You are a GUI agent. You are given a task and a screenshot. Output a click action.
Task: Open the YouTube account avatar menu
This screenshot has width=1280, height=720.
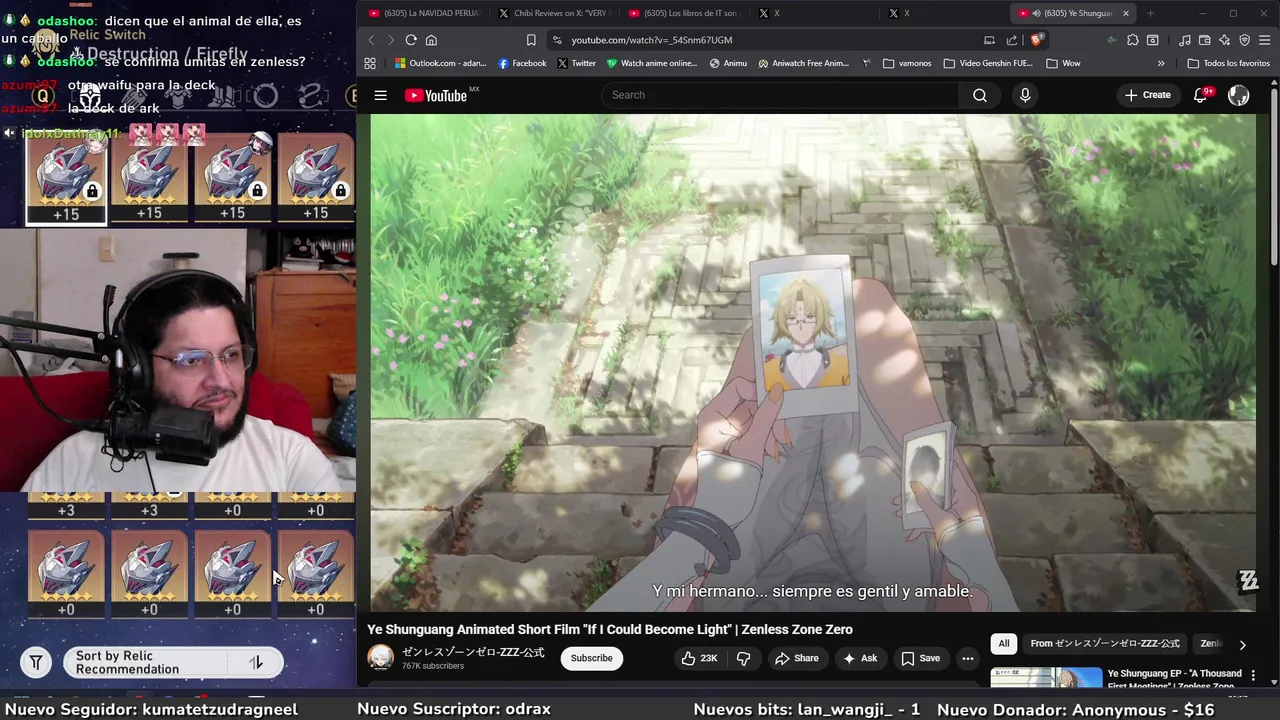pyautogui.click(x=1239, y=95)
